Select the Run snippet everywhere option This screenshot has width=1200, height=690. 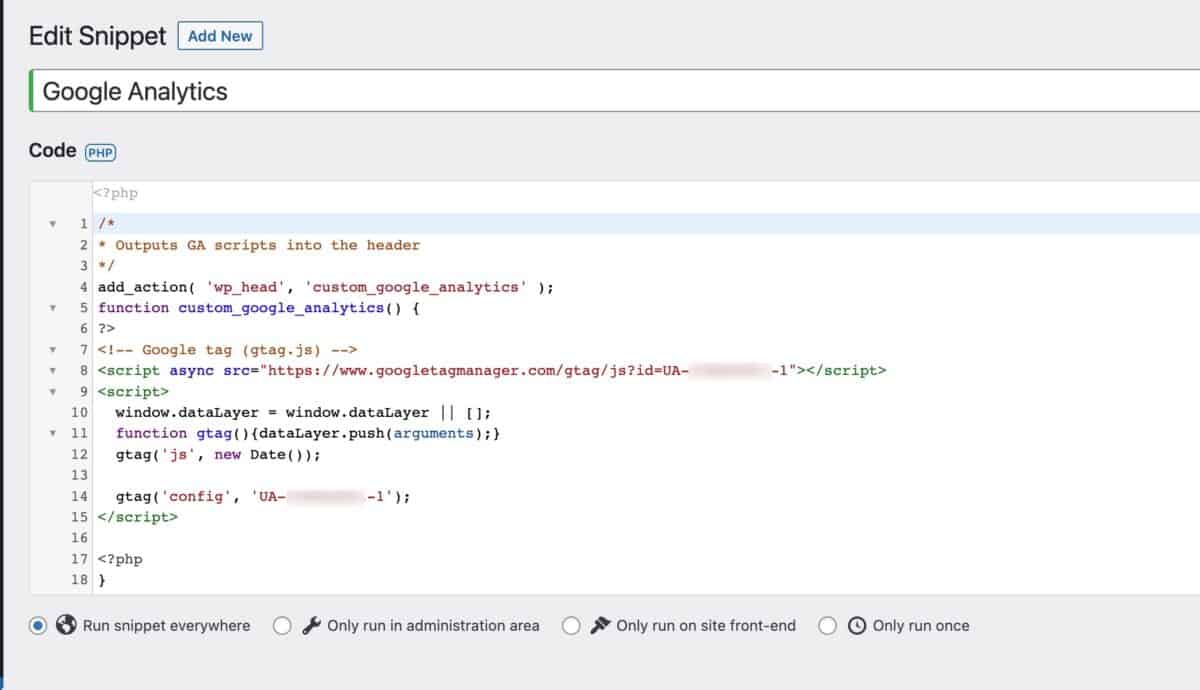[37, 626]
